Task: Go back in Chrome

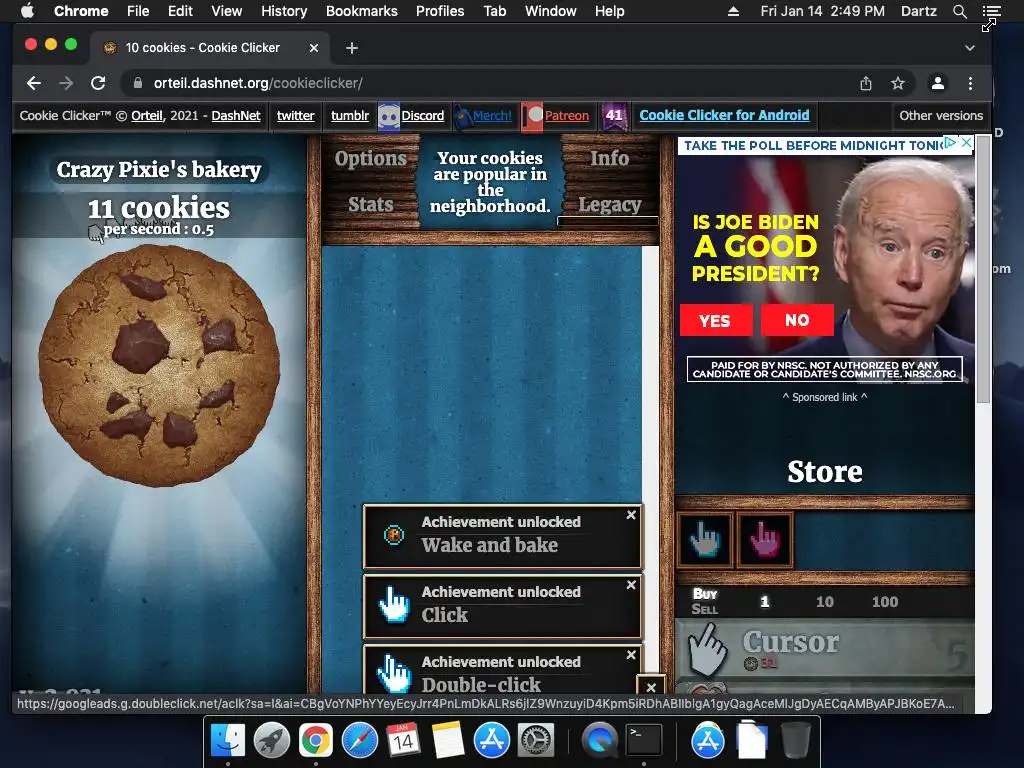Action: click(x=34, y=83)
